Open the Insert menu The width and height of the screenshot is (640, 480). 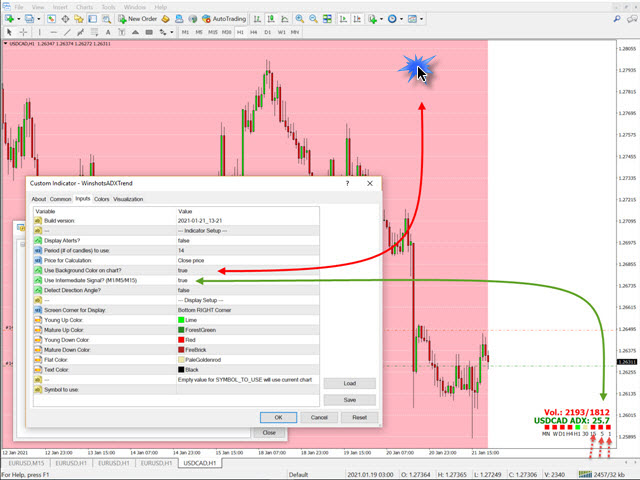(60, 7)
